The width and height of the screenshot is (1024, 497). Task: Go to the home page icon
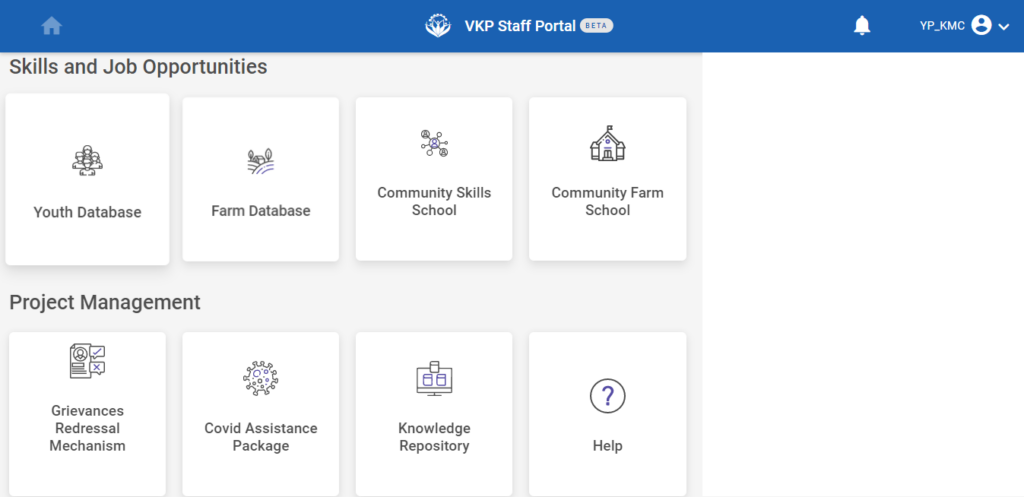pyautogui.click(x=52, y=26)
